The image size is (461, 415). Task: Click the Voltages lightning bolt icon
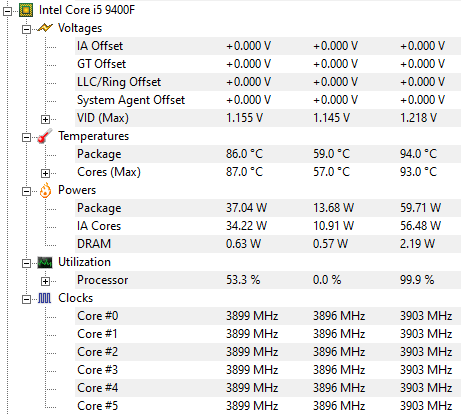click(x=45, y=28)
